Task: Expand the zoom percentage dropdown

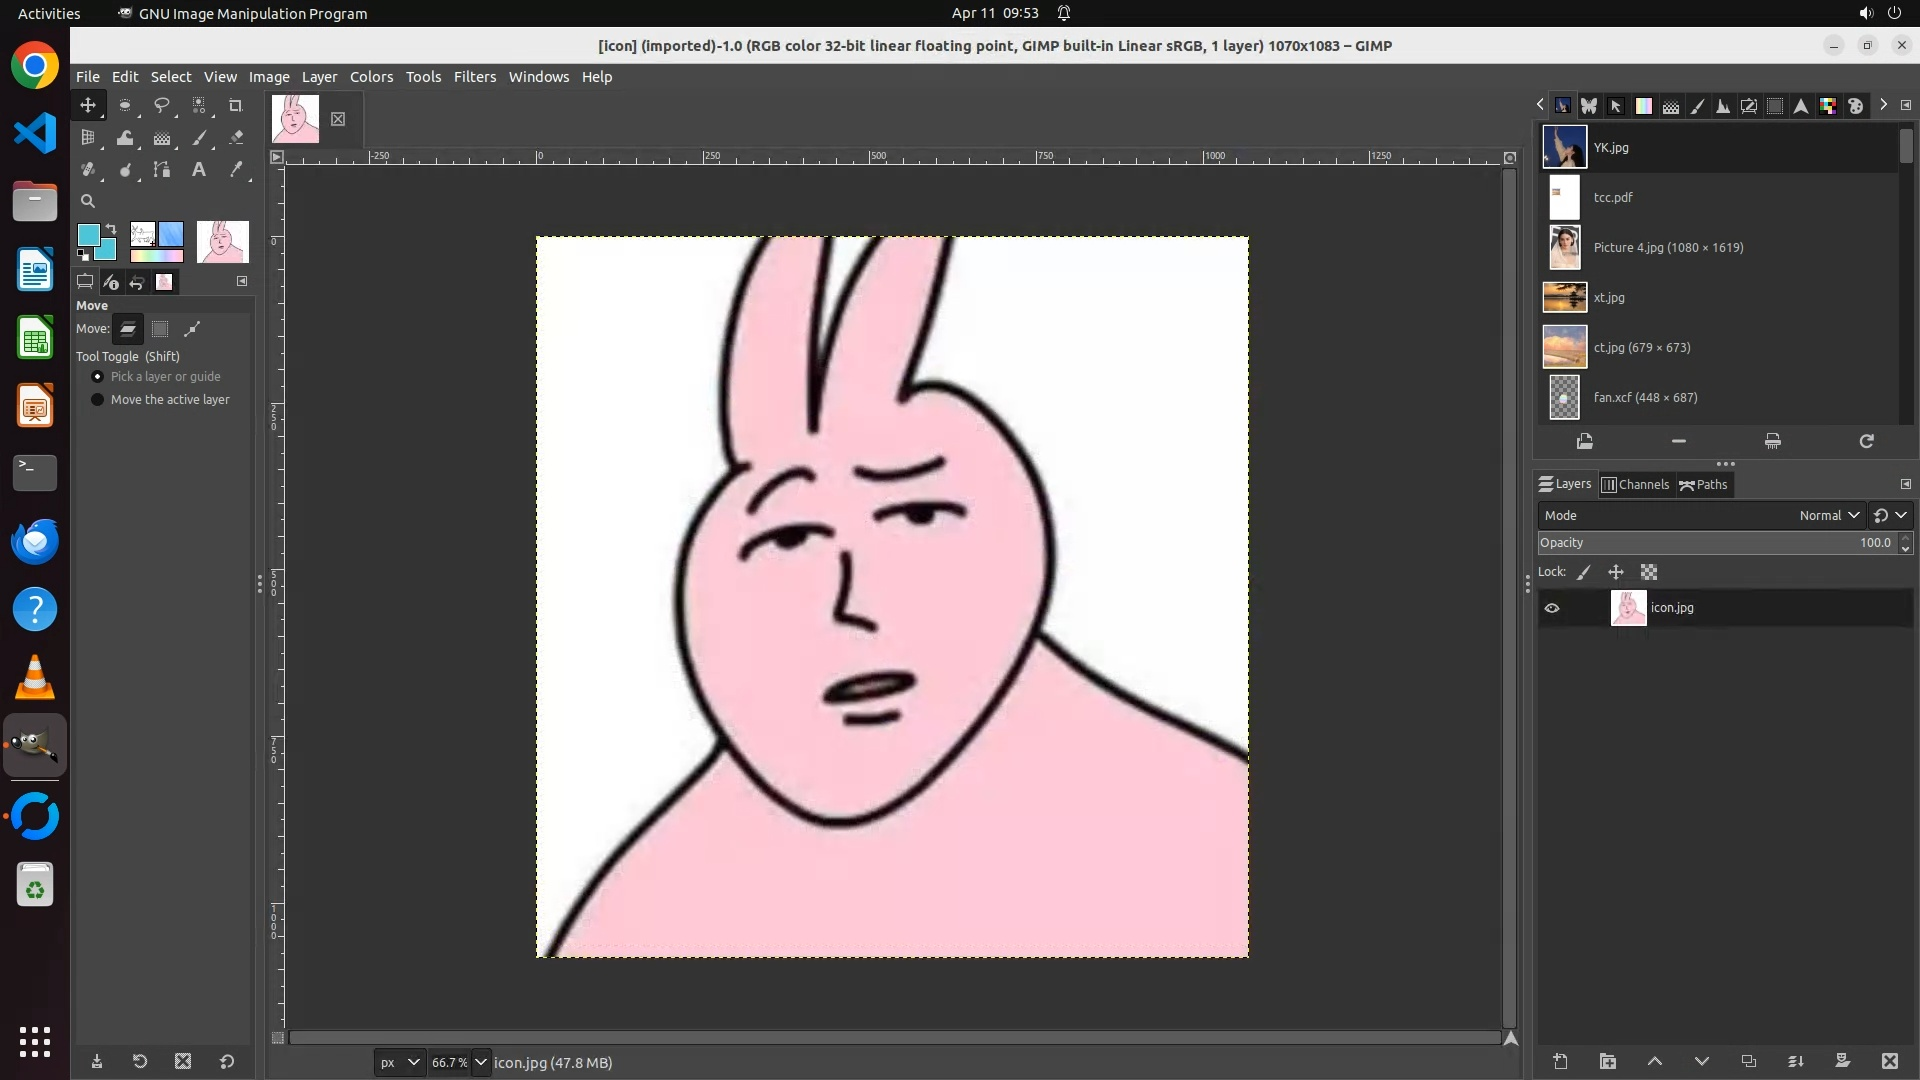Action: point(481,1063)
